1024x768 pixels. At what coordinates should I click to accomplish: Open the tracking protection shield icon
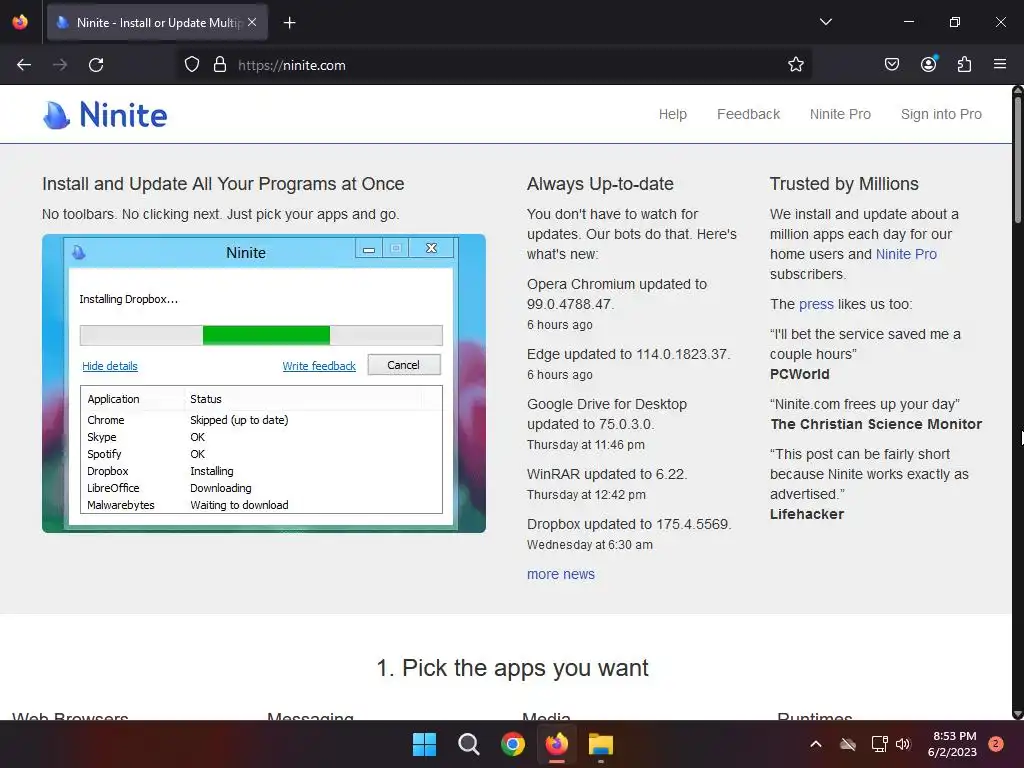[191, 65]
